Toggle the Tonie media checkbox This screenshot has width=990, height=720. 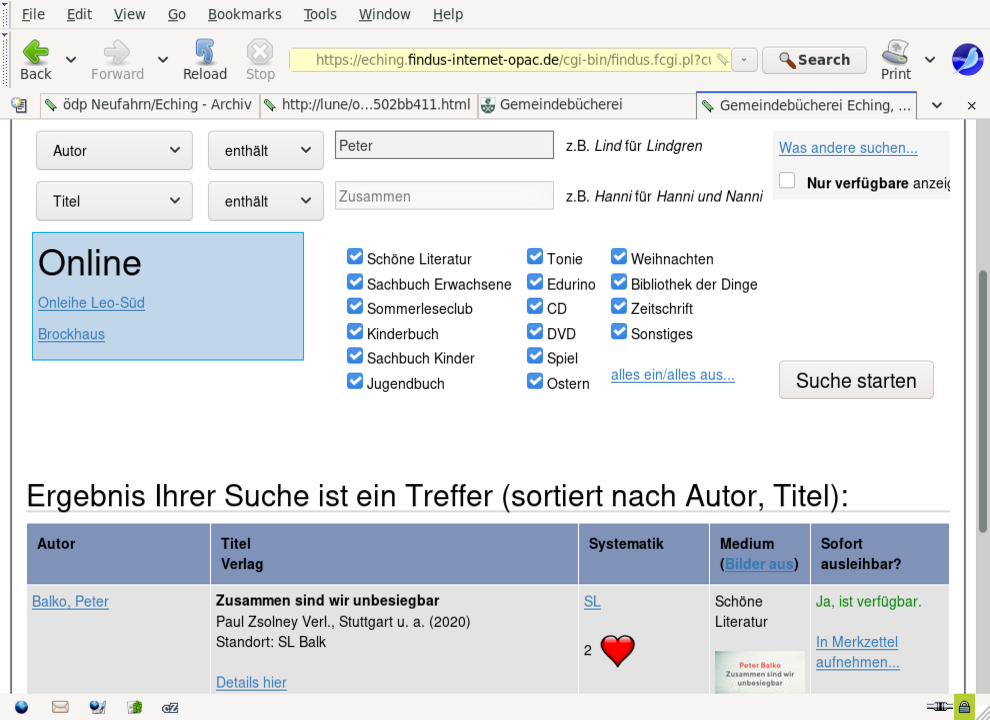click(535, 257)
